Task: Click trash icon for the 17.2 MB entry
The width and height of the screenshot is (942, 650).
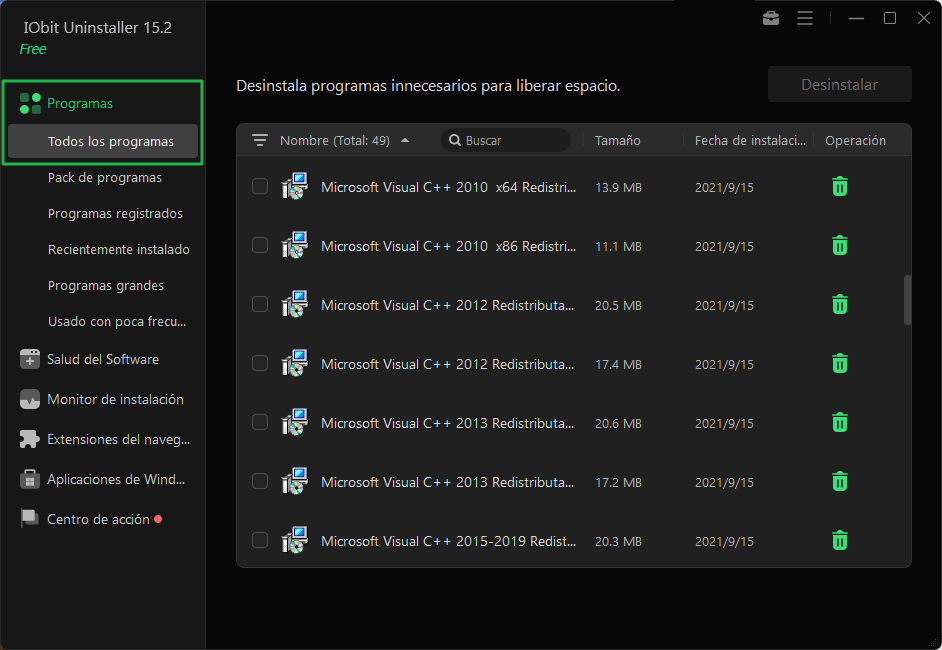Action: [840, 481]
